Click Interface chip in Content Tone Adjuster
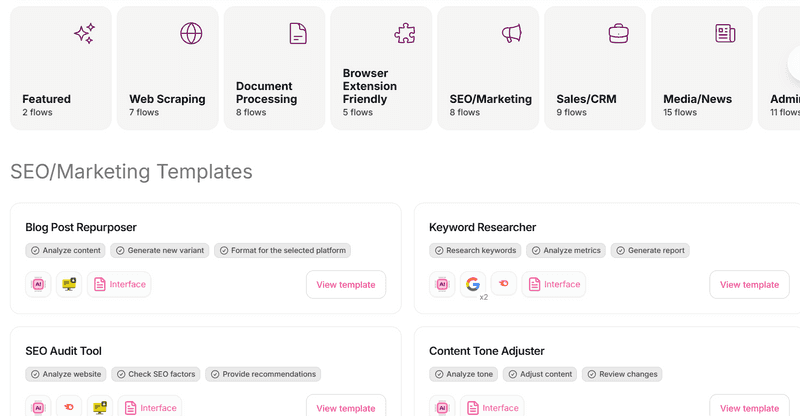This screenshot has width=800, height=416. 492,407
